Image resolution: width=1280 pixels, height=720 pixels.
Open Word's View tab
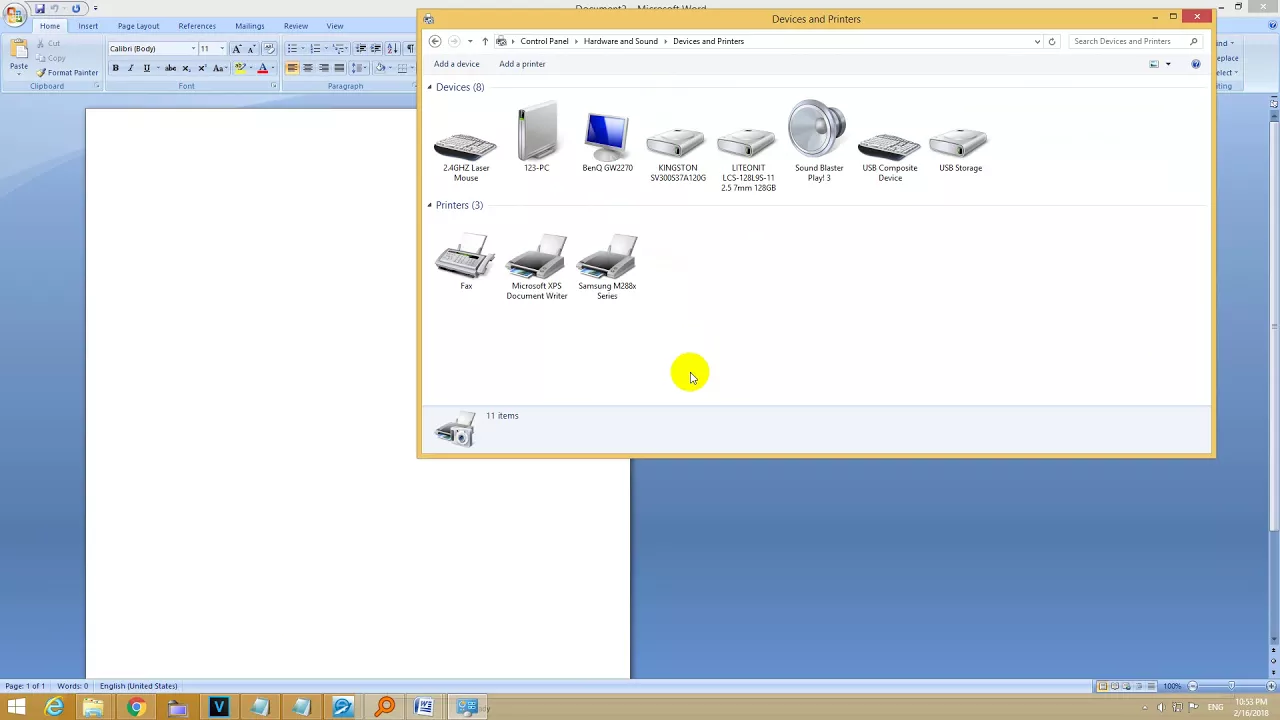coord(335,26)
